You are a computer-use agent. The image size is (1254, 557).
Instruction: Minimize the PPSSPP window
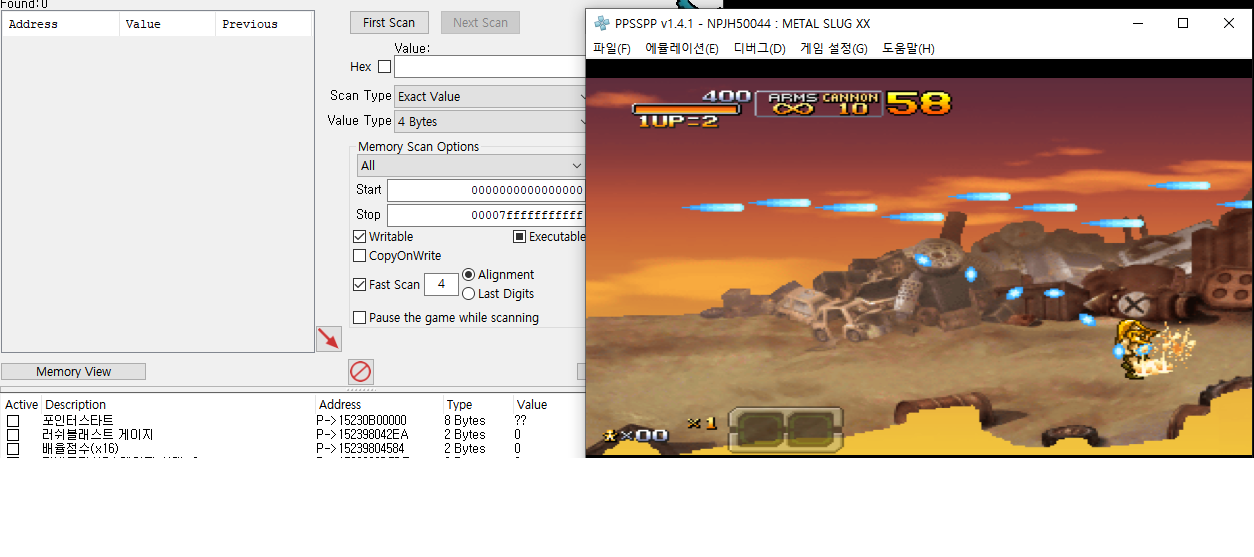pyautogui.click(x=1137, y=23)
